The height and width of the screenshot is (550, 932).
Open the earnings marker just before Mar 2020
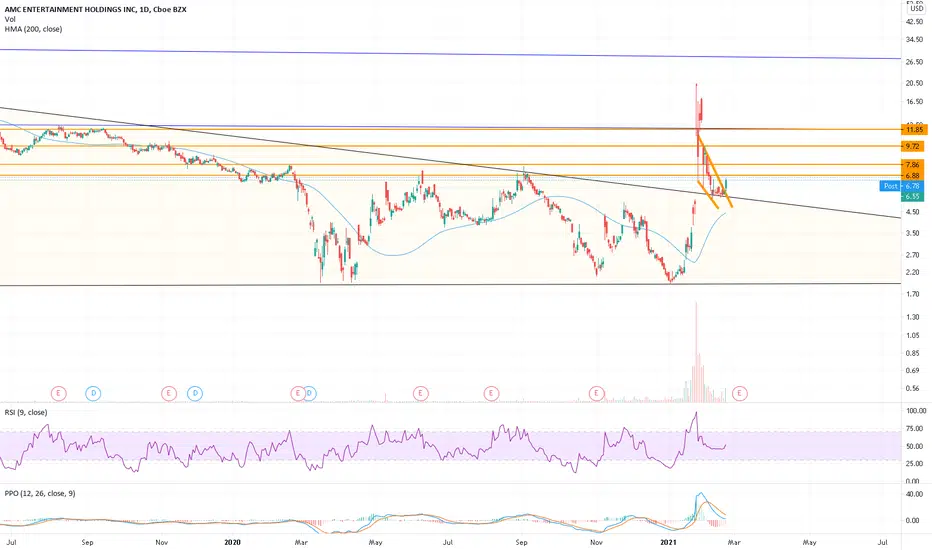(297, 393)
